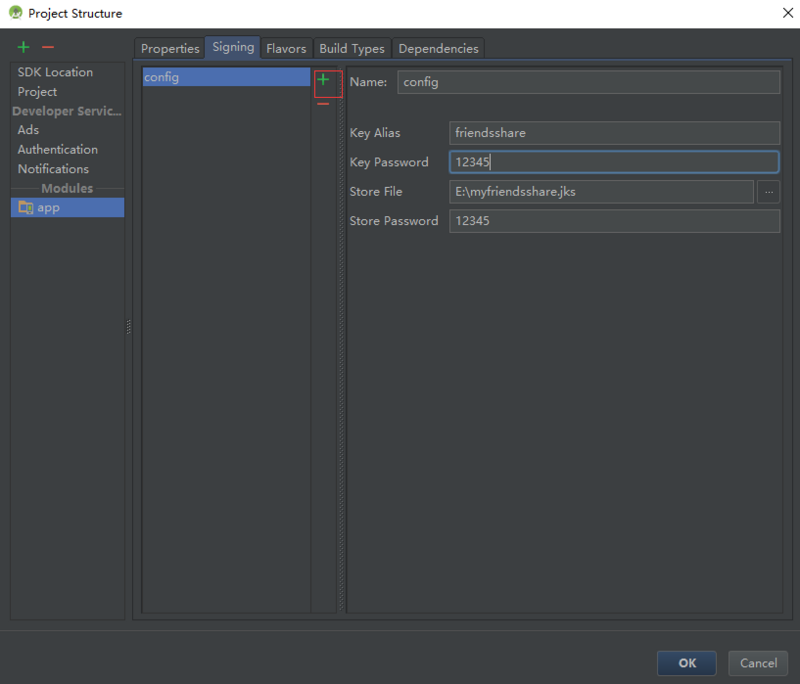Click the Store File path field
The image size is (800, 684).
(601, 192)
